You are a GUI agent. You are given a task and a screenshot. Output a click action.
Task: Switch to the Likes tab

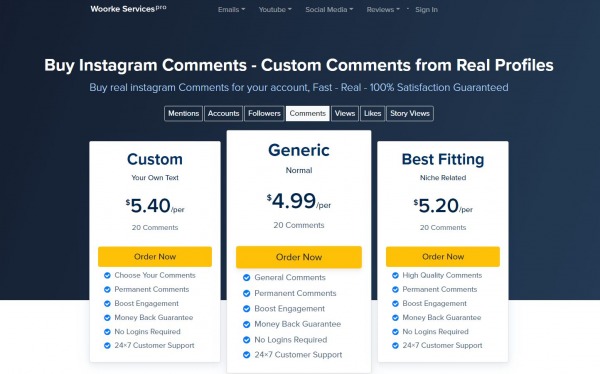point(372,113)
